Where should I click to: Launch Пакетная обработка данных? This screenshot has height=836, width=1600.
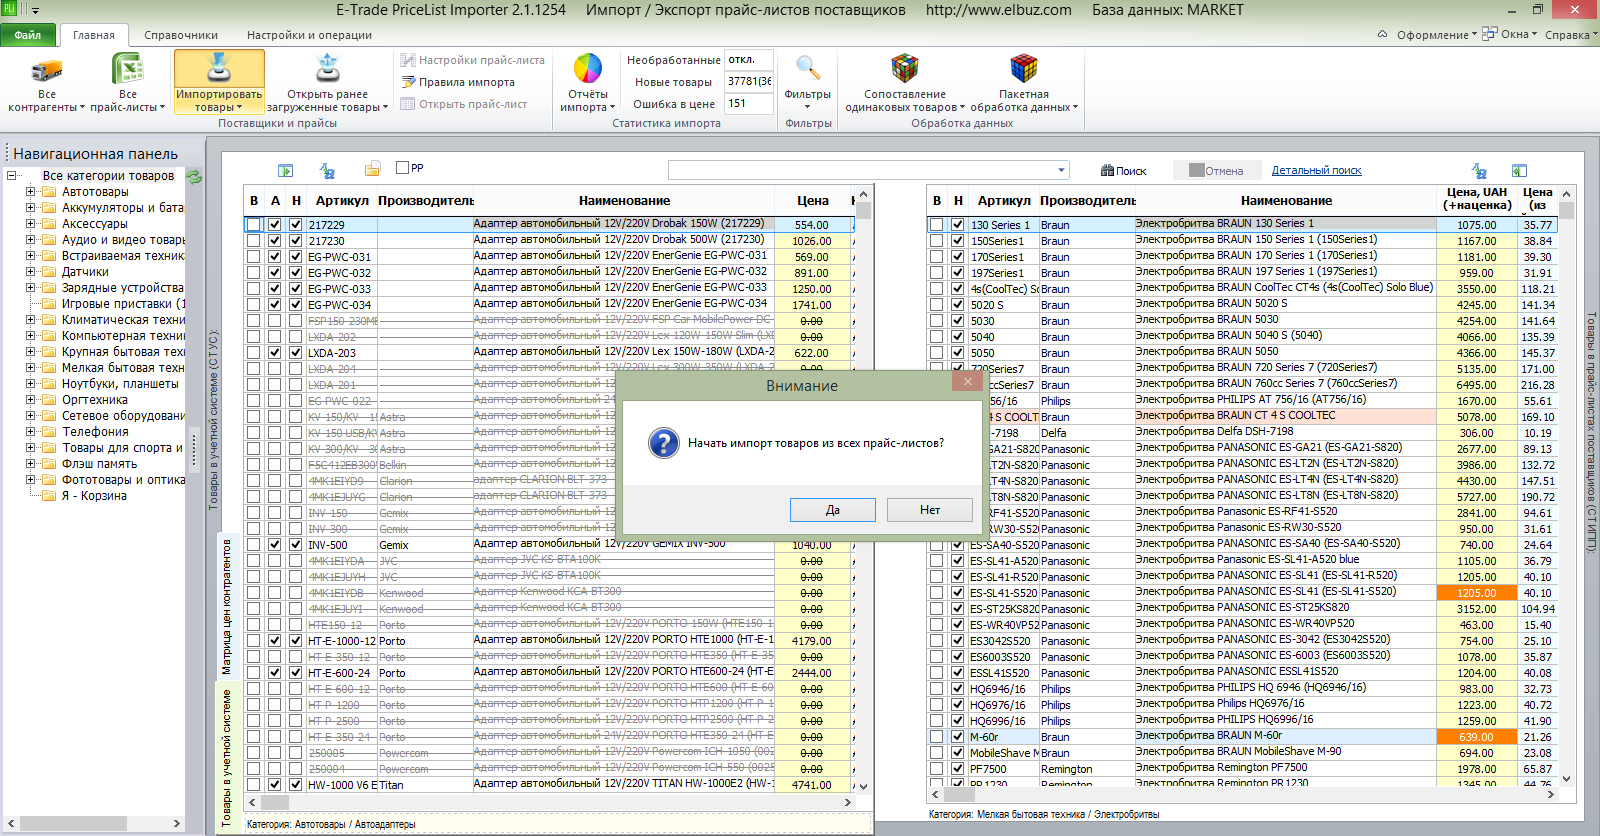(1023, 84)
